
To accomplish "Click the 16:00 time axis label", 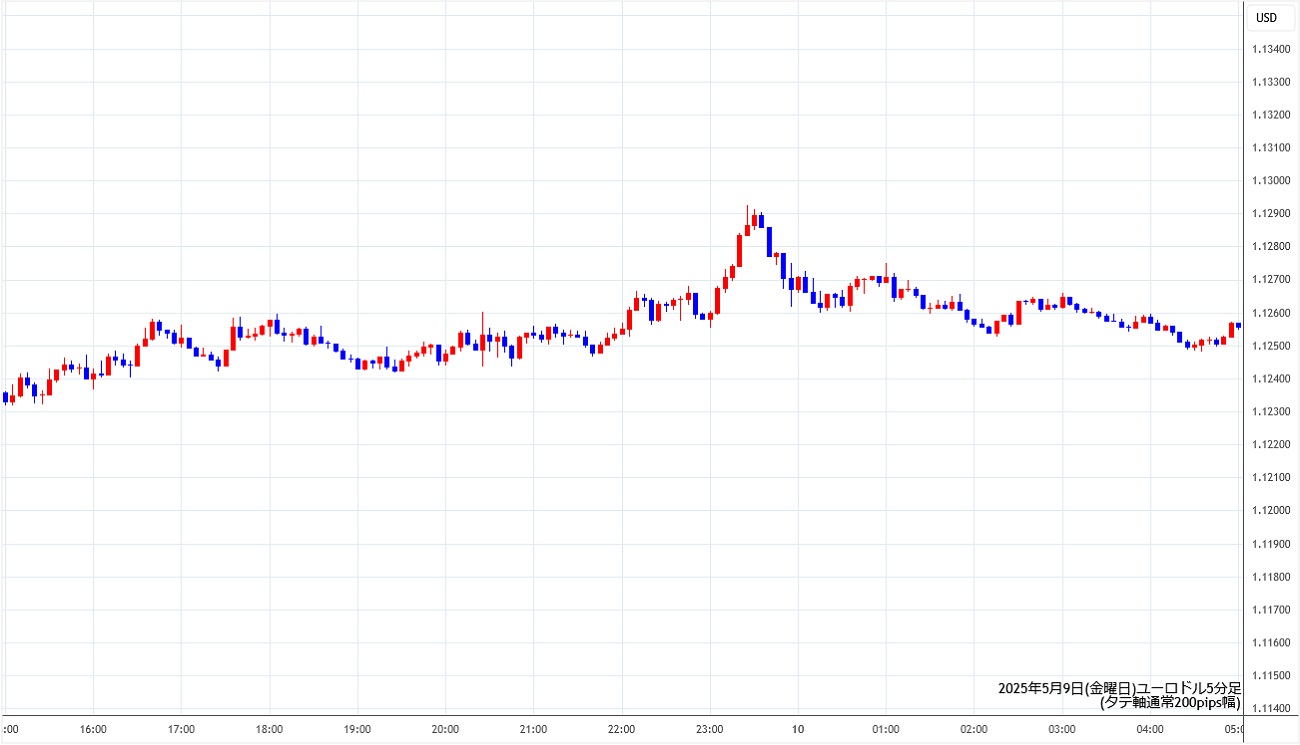I will [93, 730].
